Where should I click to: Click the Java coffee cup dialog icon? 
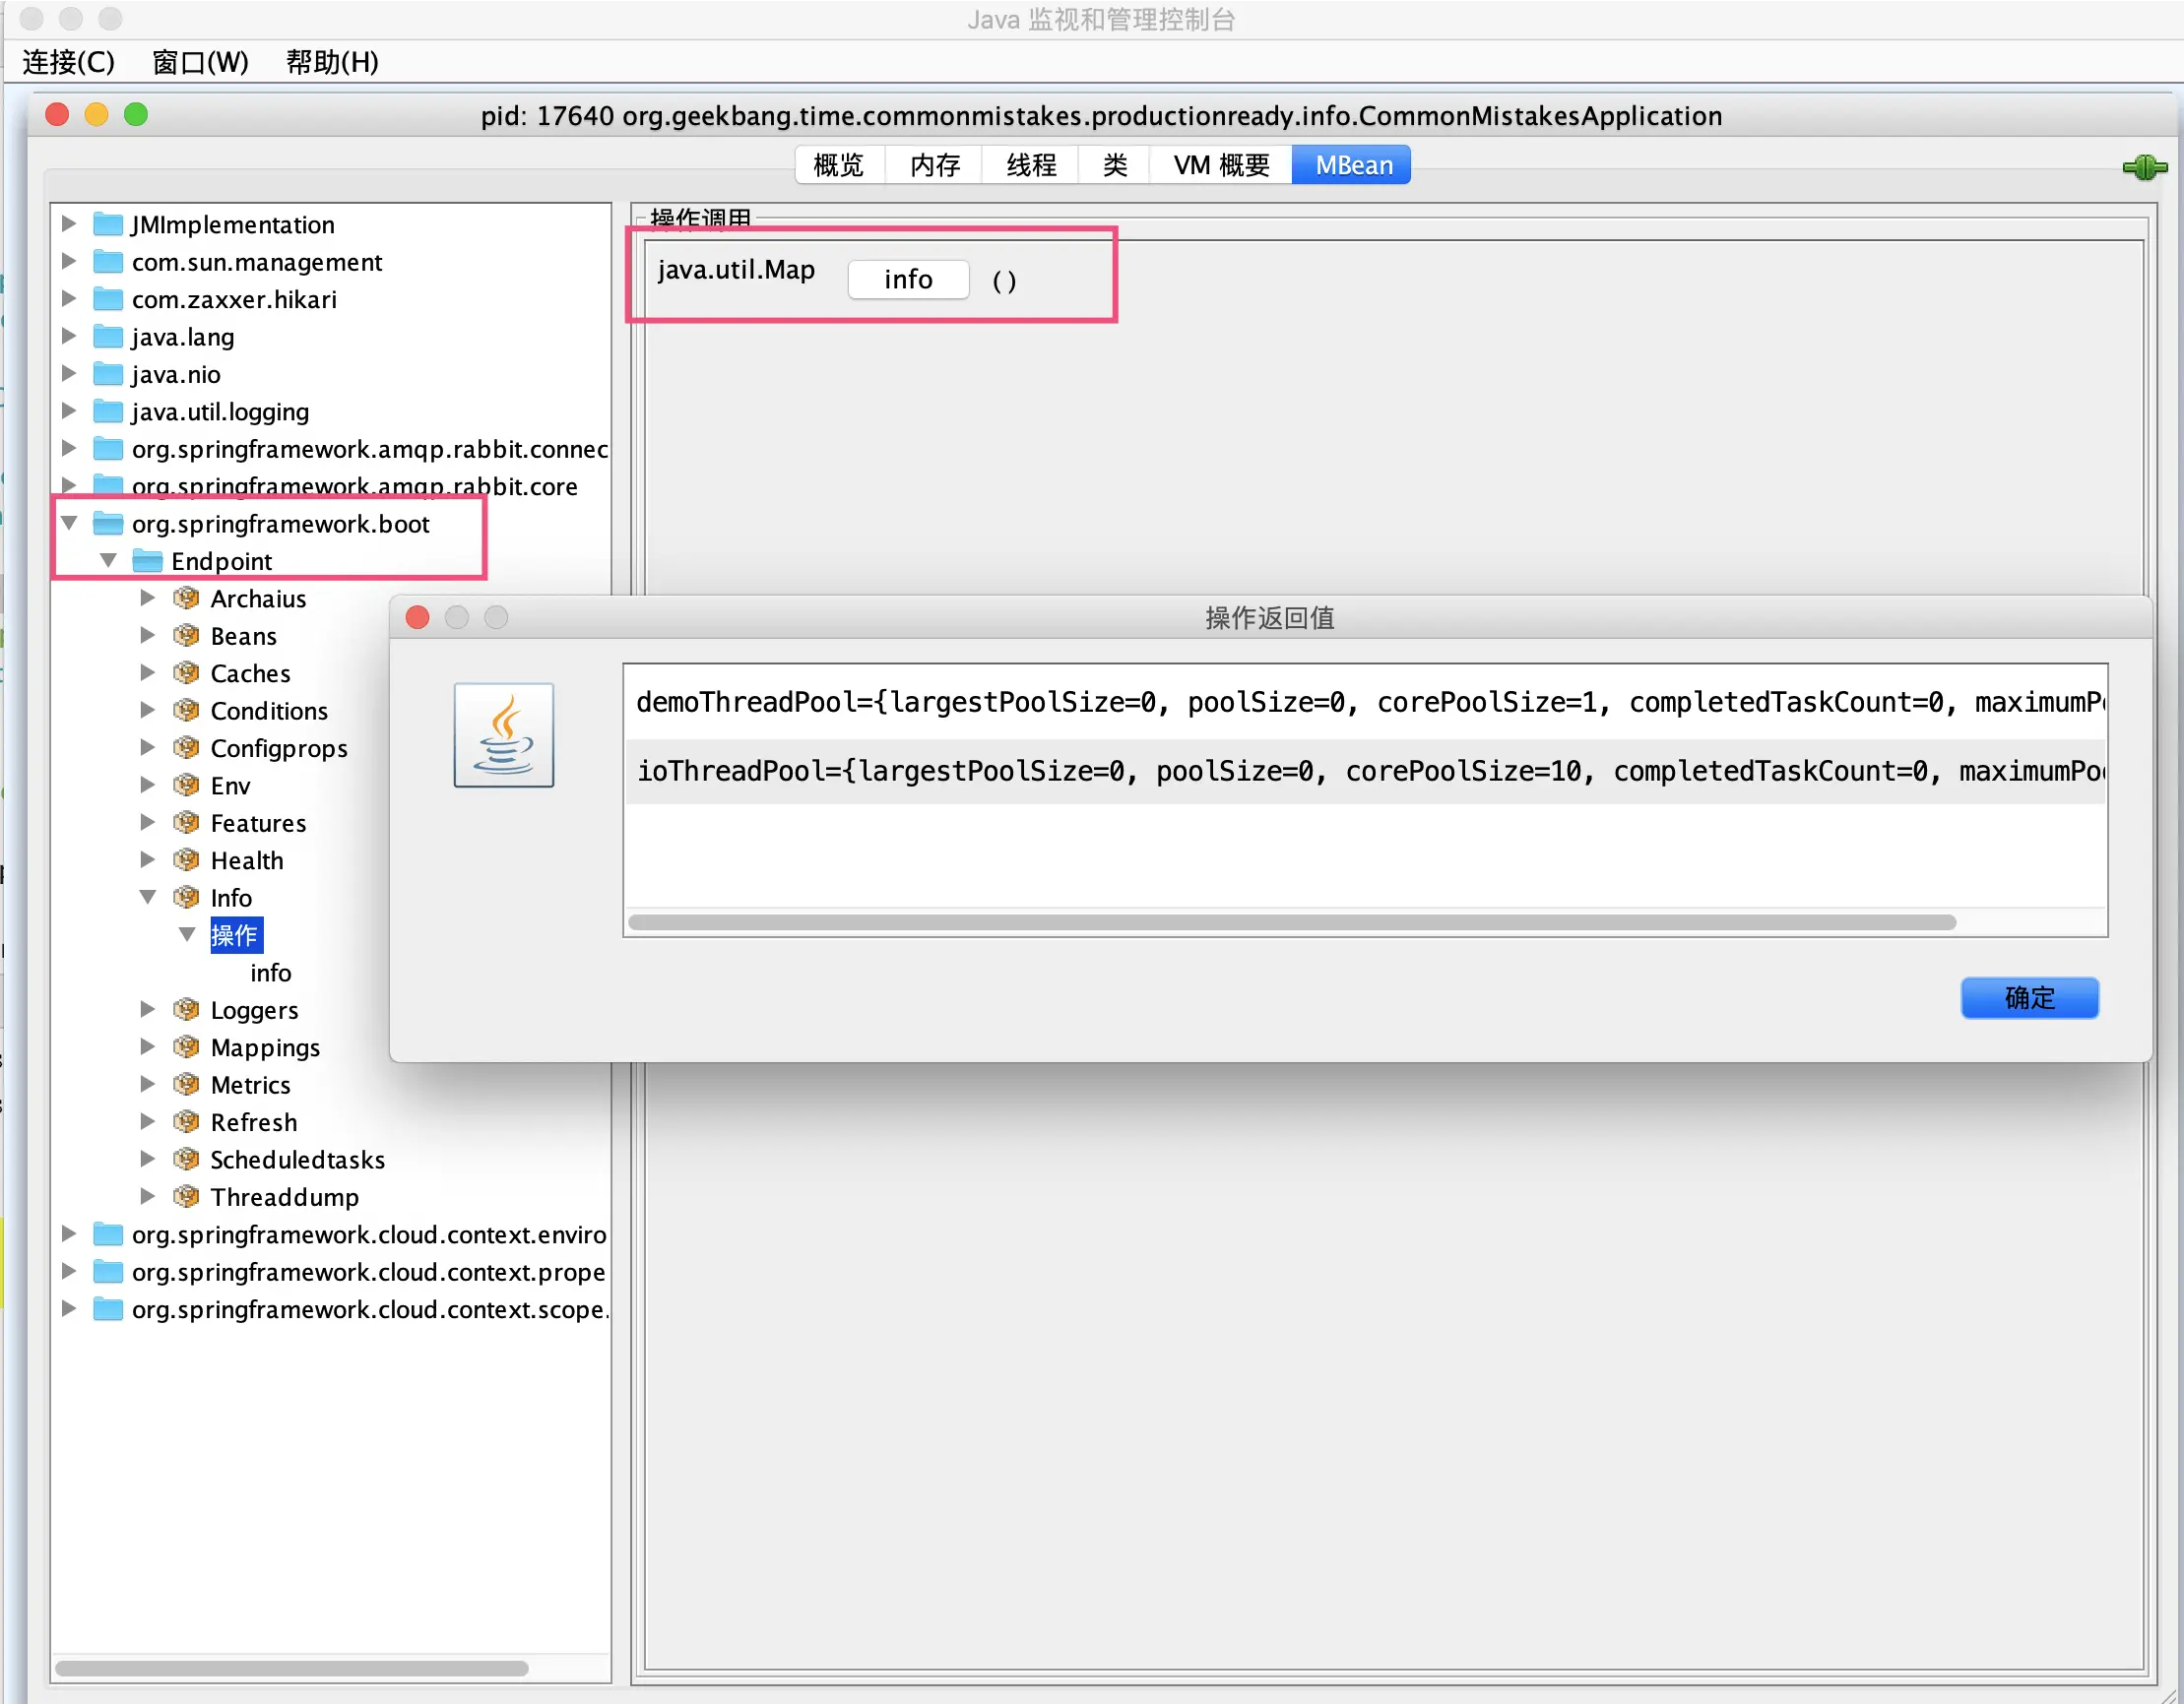point(503,735)
